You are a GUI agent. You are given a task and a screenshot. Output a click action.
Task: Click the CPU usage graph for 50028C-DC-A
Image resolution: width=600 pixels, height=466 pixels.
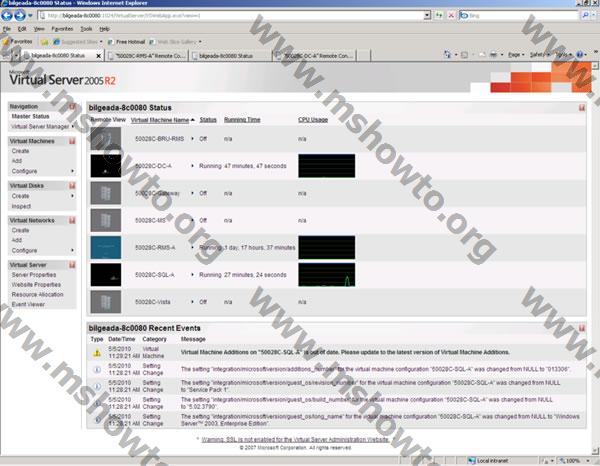click(326, 166)
